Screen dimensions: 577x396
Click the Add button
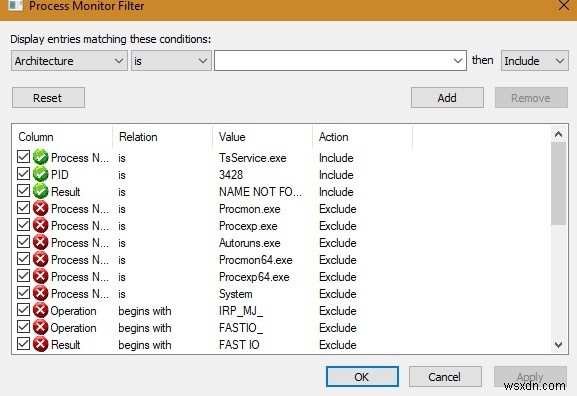447,98
